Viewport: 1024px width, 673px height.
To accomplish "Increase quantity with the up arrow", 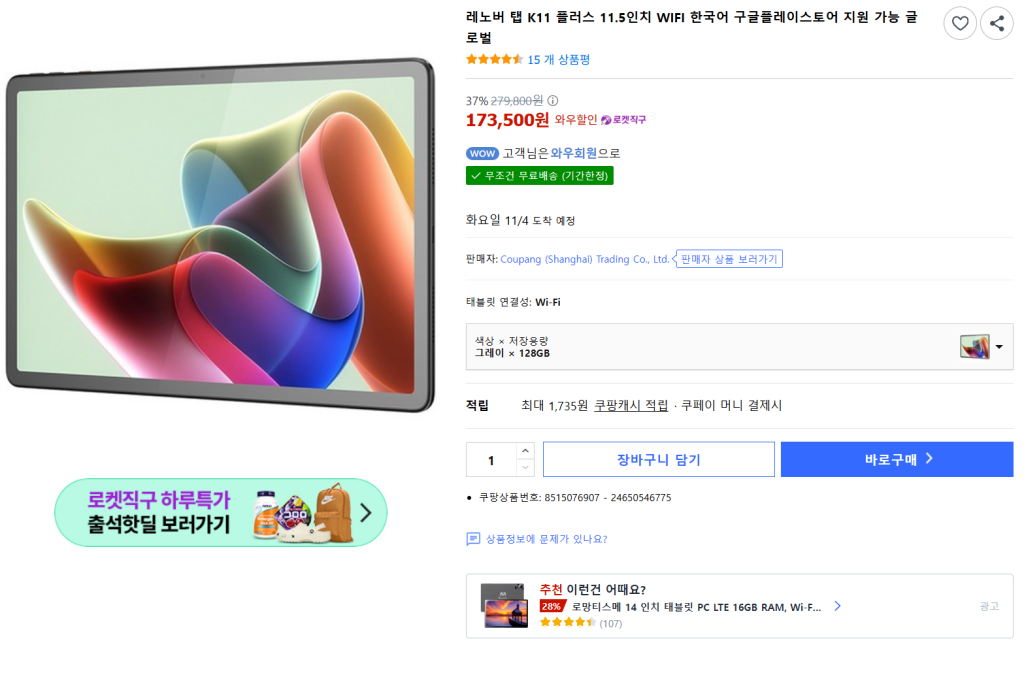I will coord(525,451).
